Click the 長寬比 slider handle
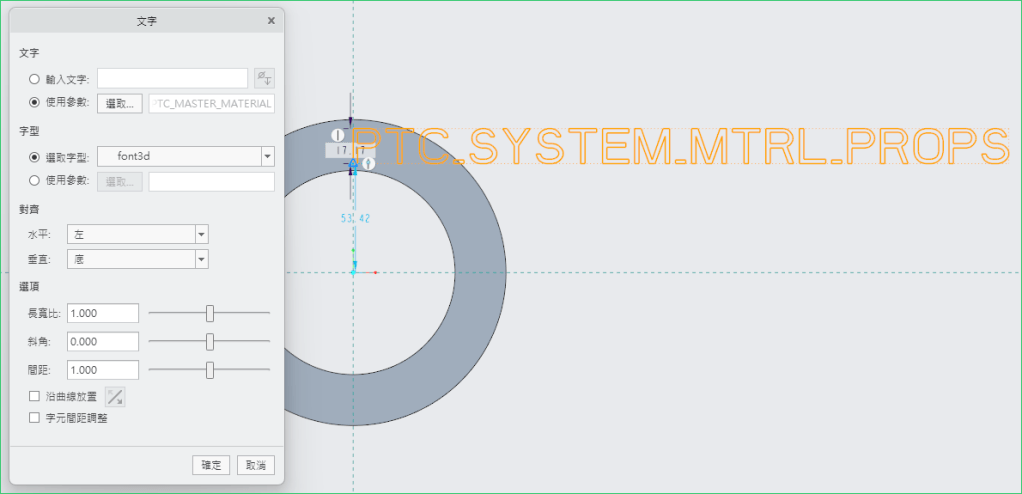 pos(210,313)
